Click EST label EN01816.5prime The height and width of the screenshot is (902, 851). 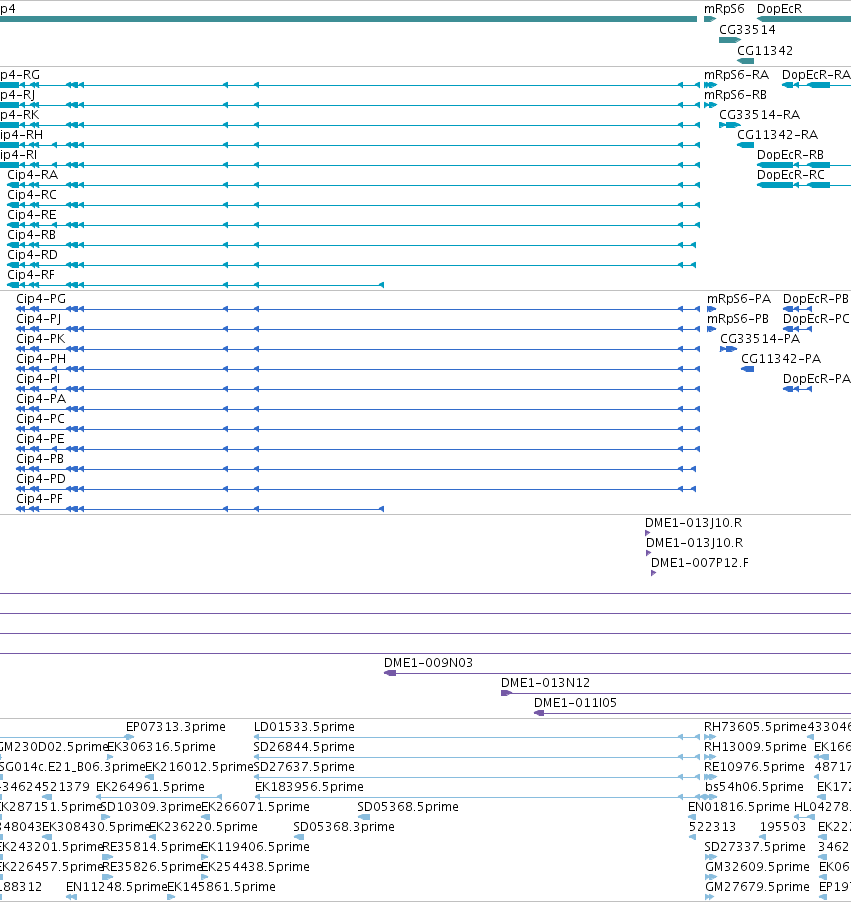739,807
